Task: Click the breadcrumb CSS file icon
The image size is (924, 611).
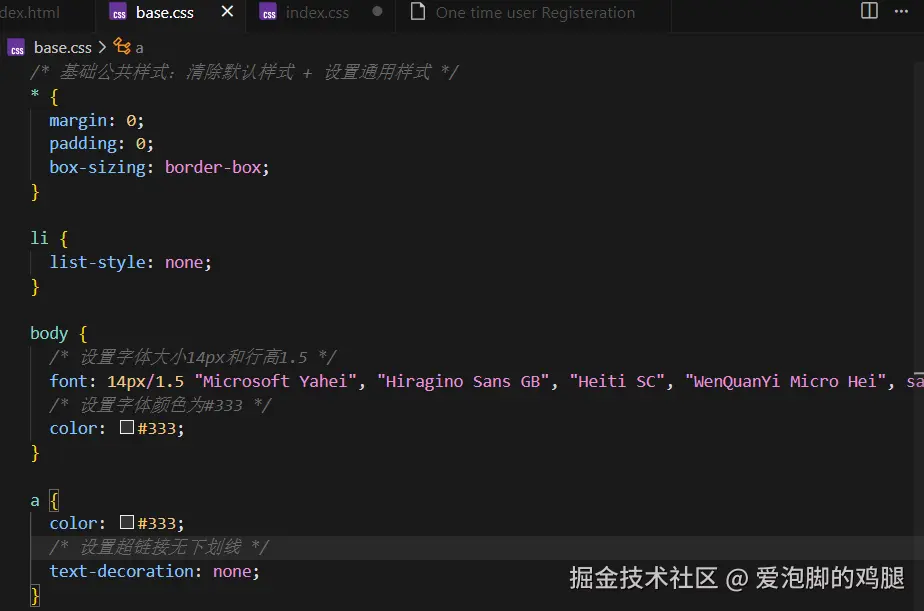Action: click(x=16, y=48)
